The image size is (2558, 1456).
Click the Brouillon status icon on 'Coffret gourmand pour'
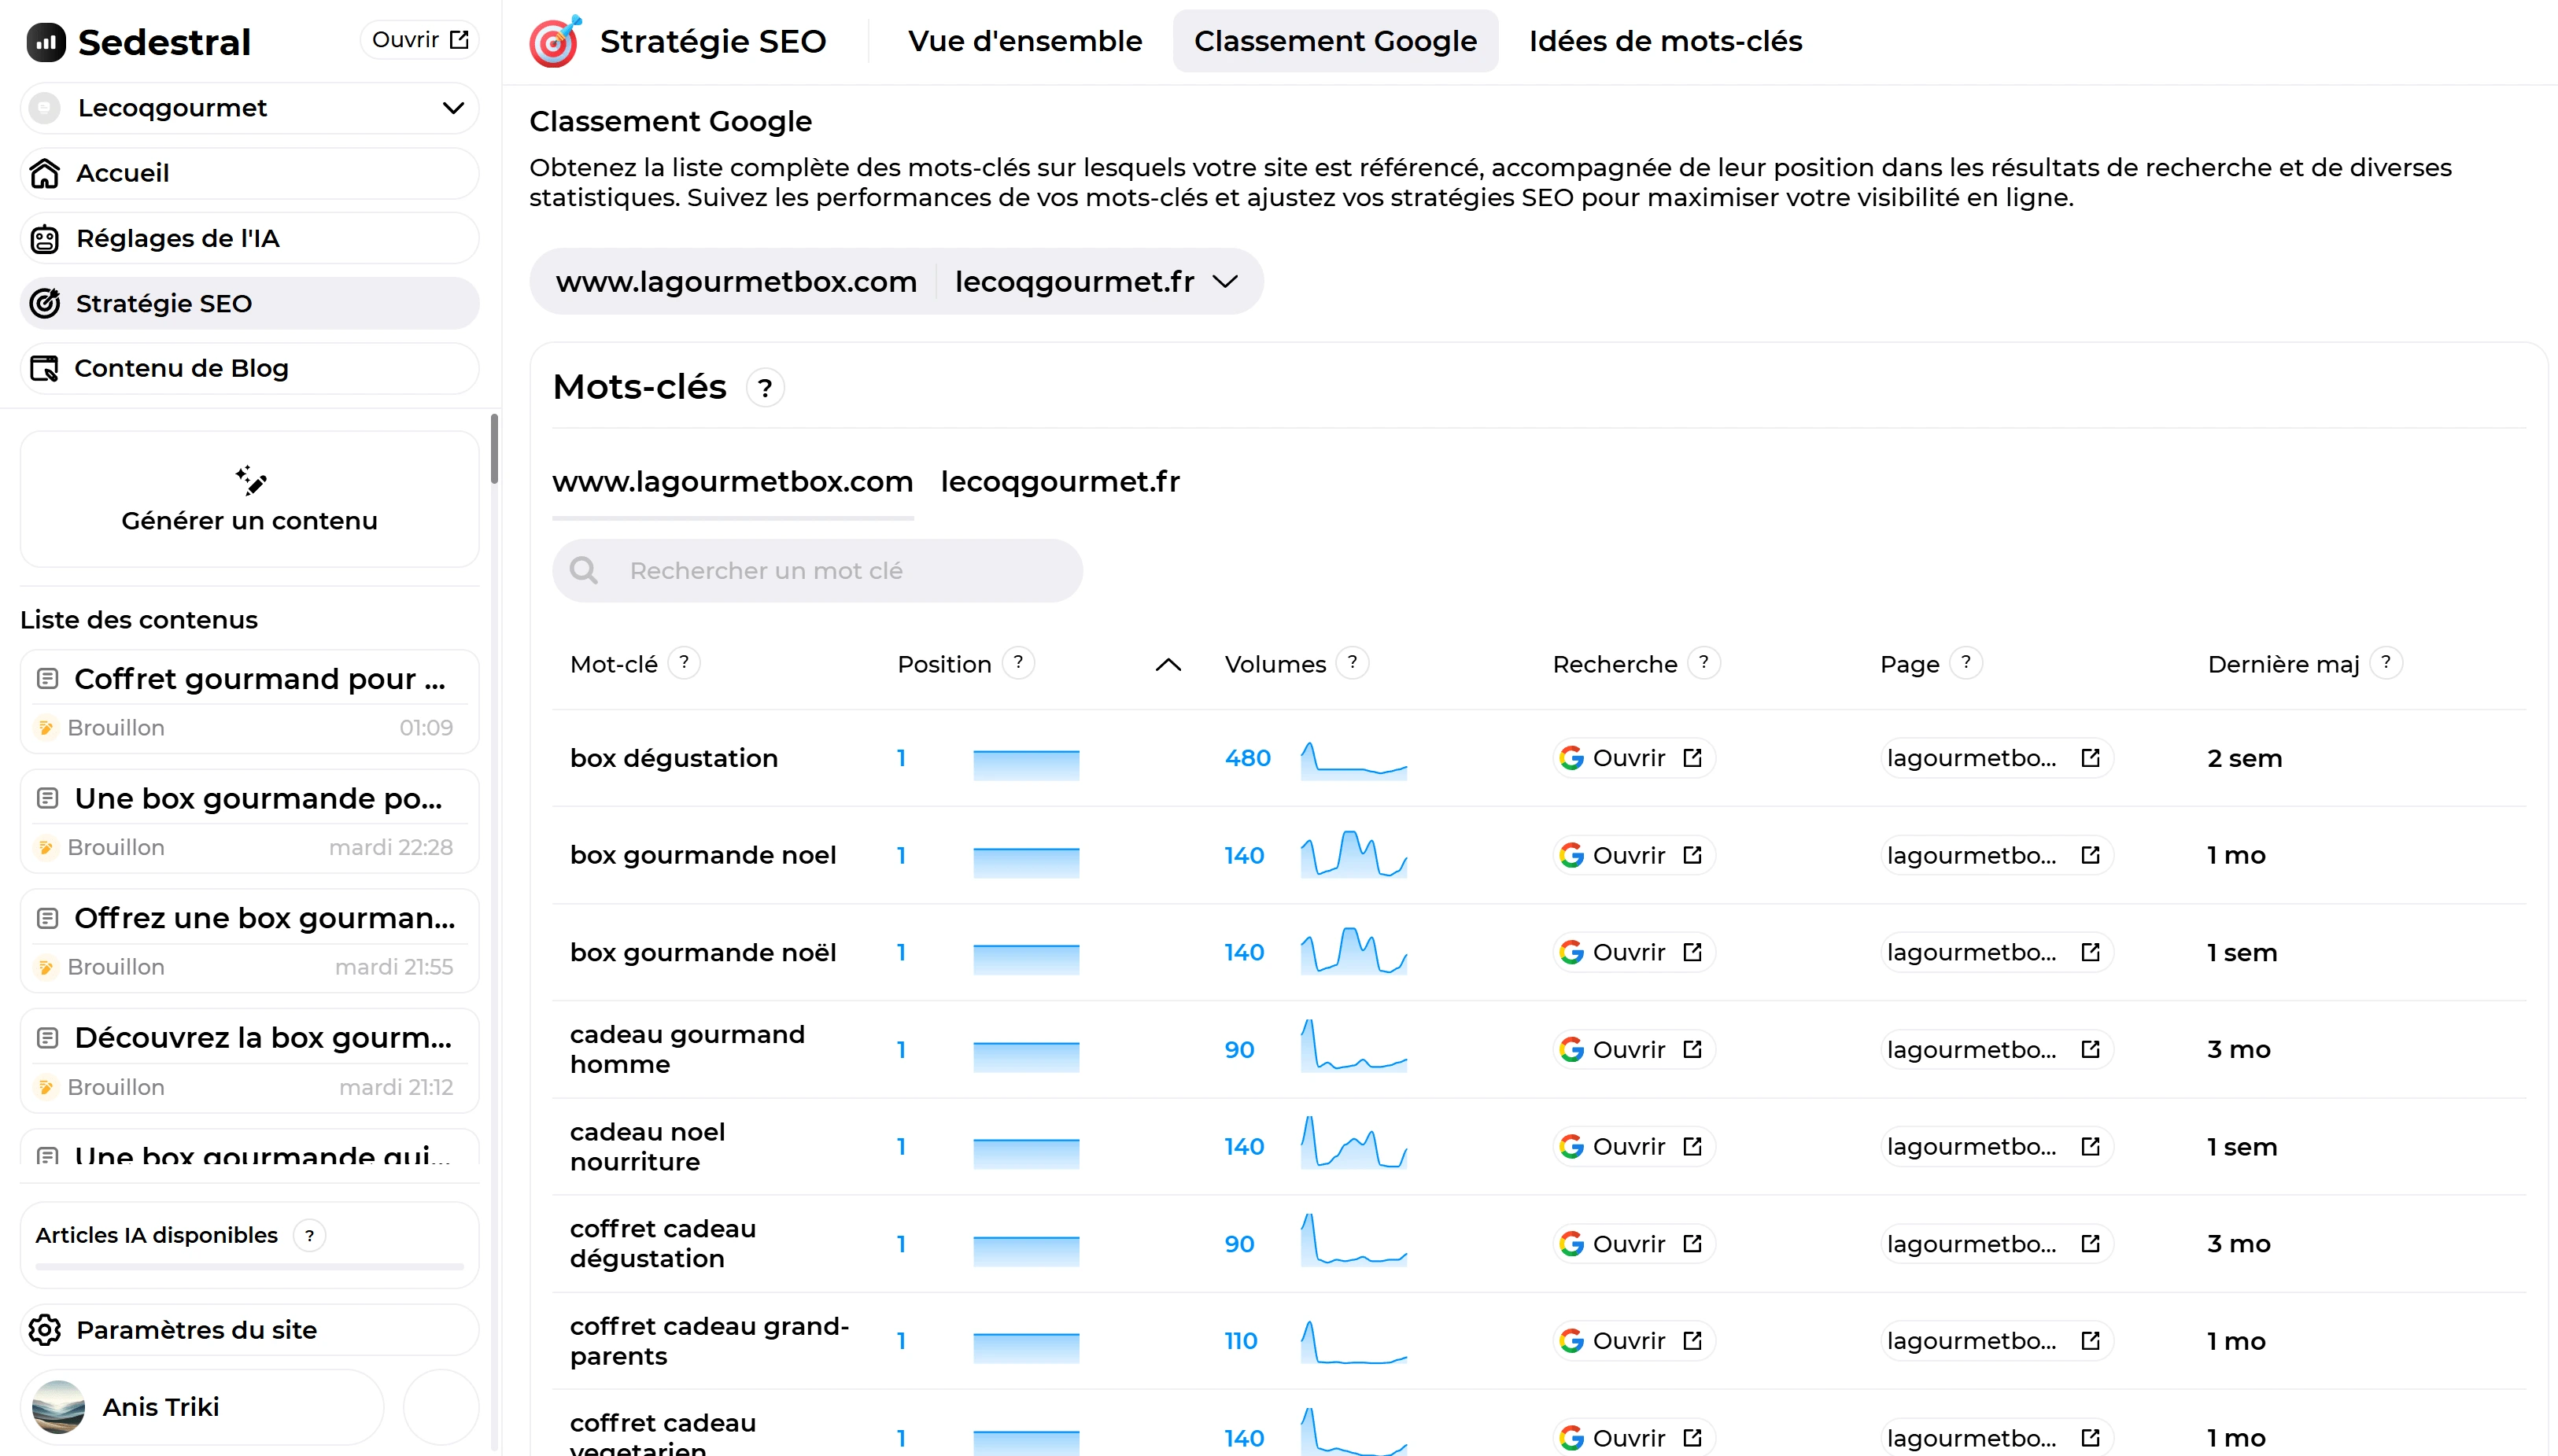pos(45,728)
